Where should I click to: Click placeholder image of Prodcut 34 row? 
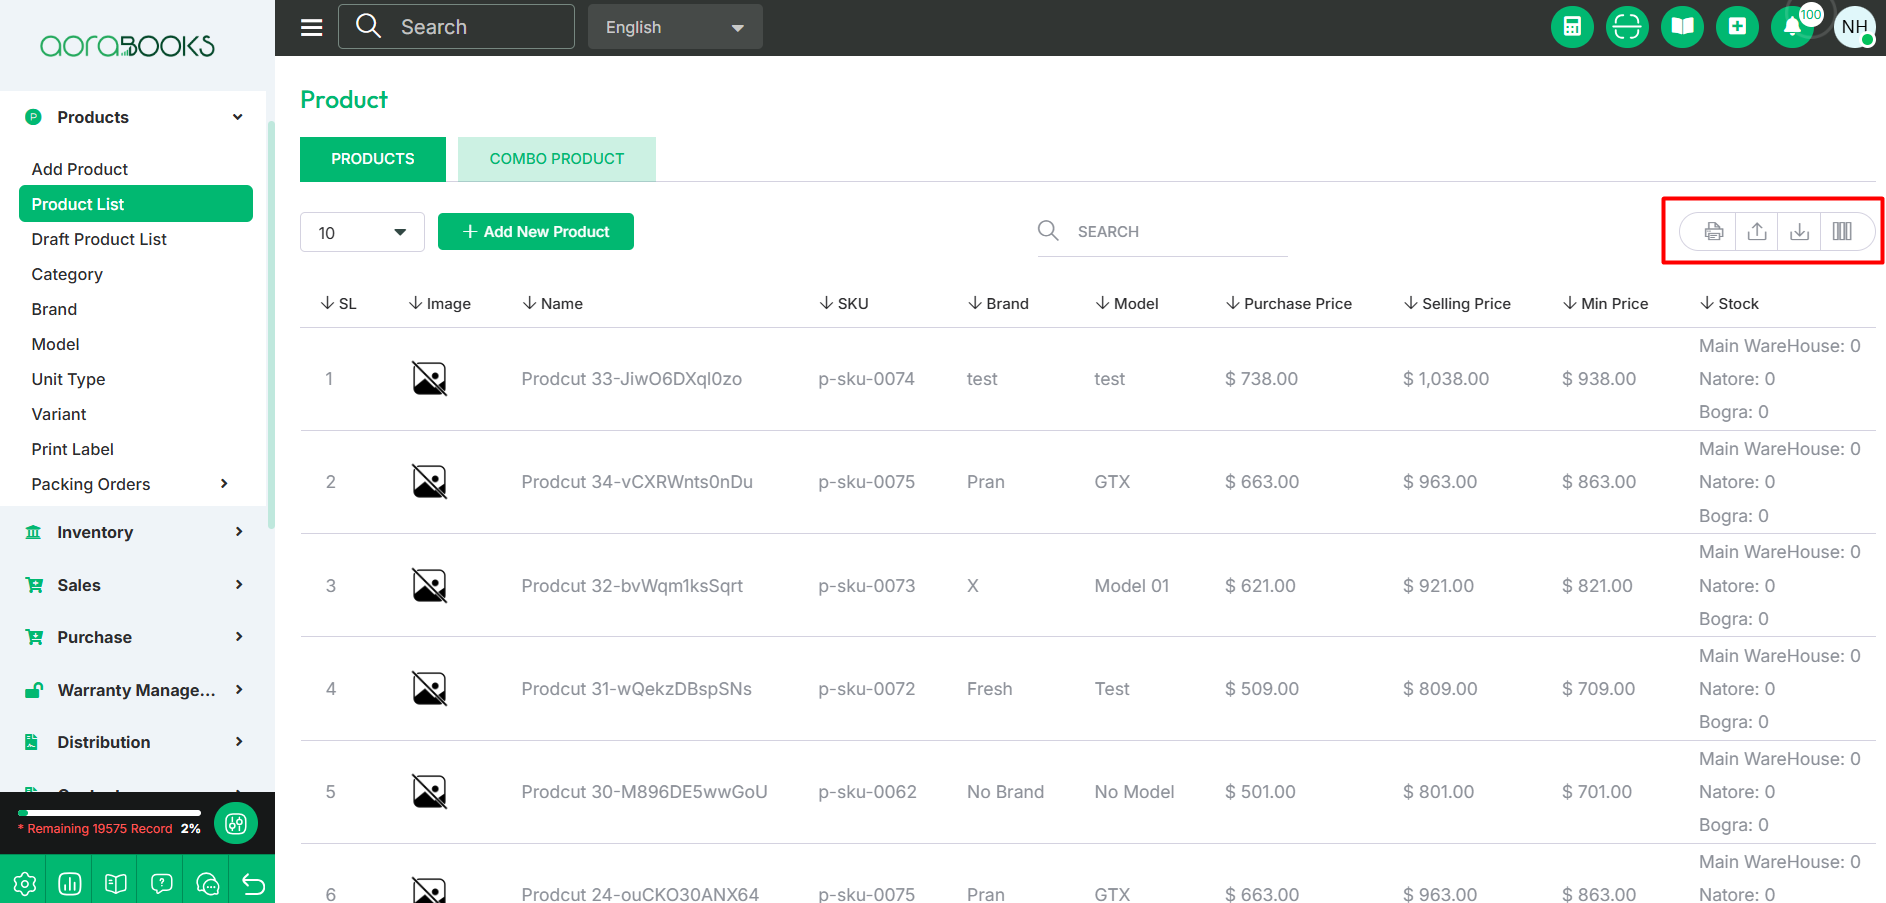429,482
